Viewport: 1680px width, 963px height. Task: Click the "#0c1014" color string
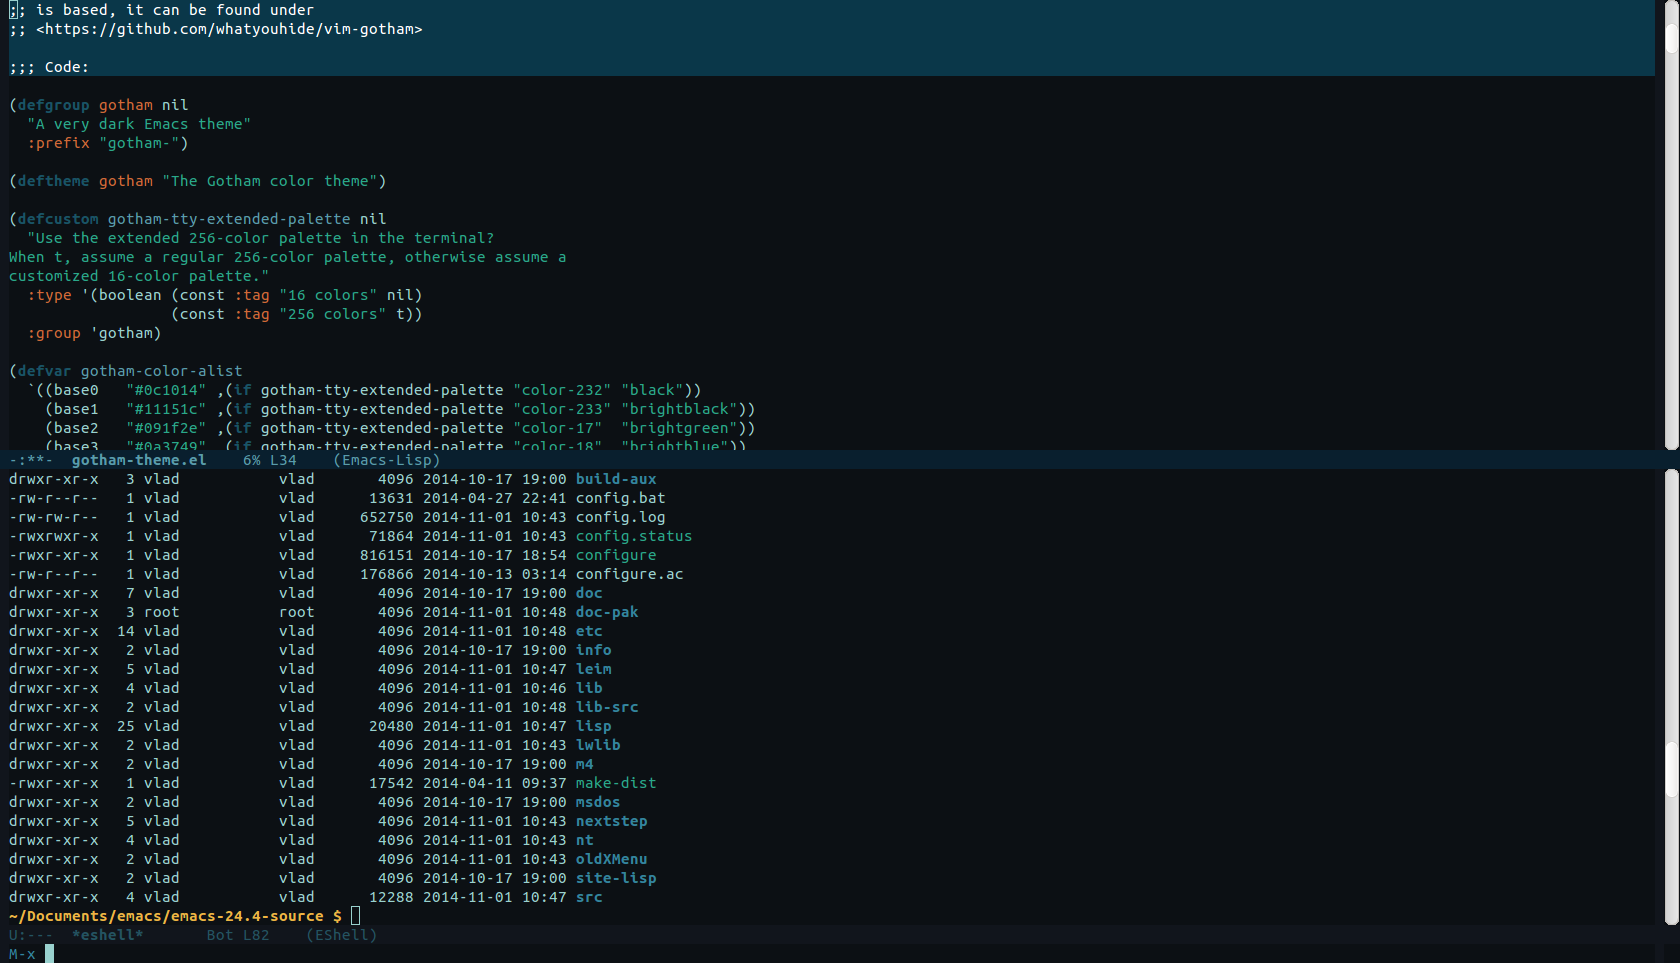166,390
